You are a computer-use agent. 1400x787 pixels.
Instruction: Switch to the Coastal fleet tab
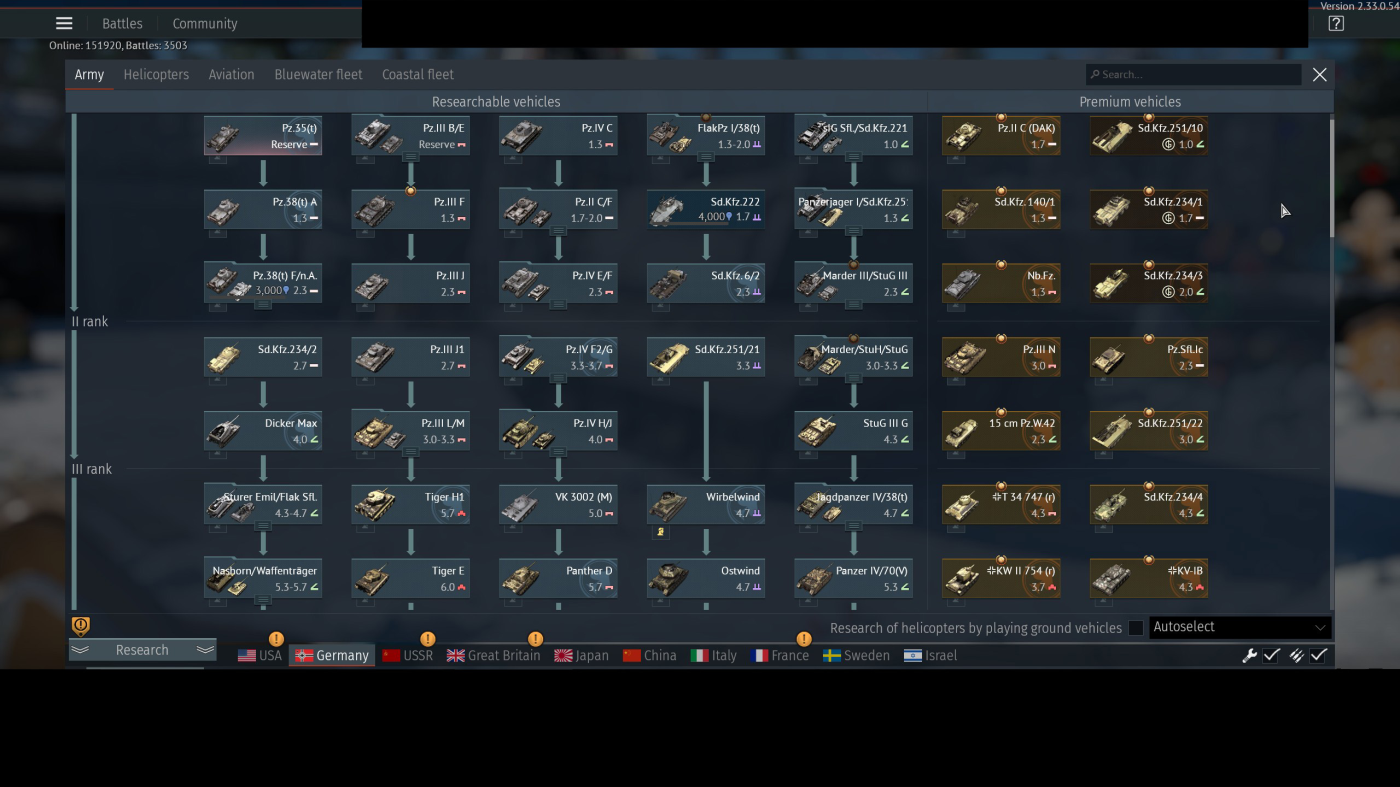(418, 75)
